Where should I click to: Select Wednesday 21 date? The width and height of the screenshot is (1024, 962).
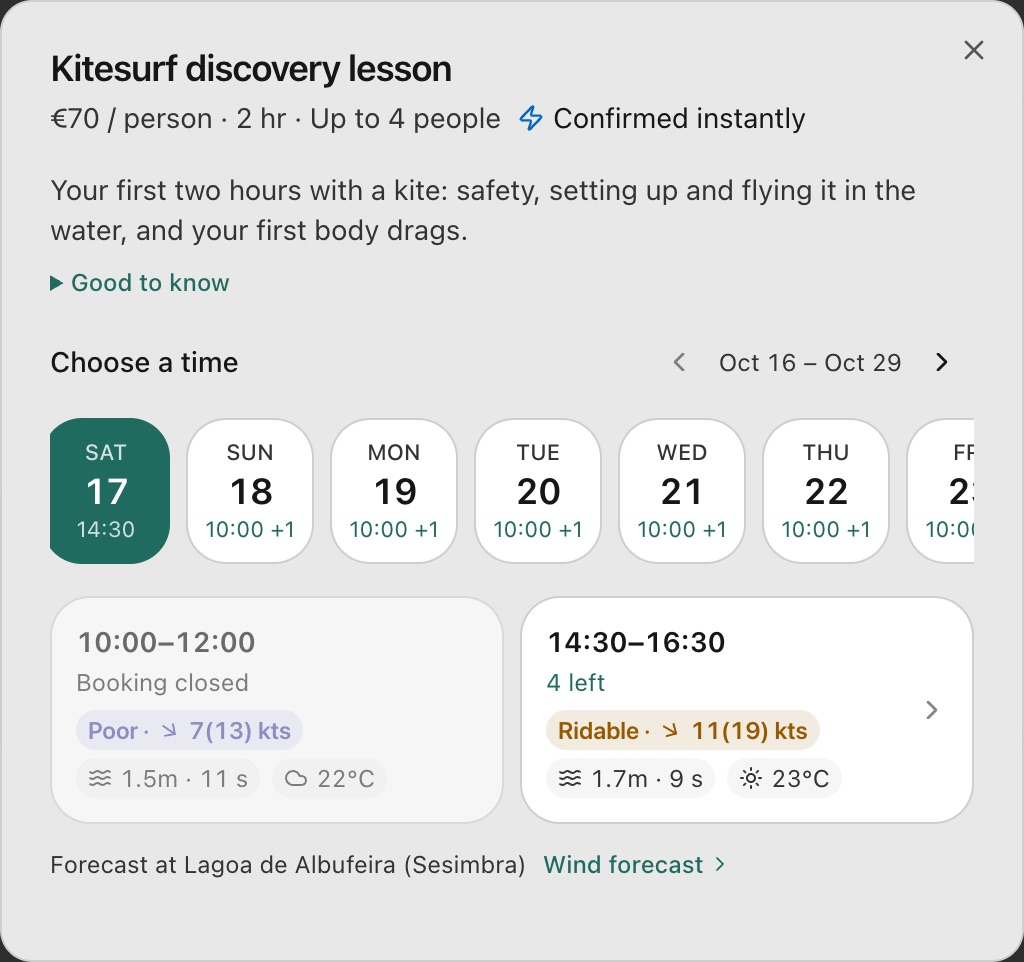click(682, 491)
